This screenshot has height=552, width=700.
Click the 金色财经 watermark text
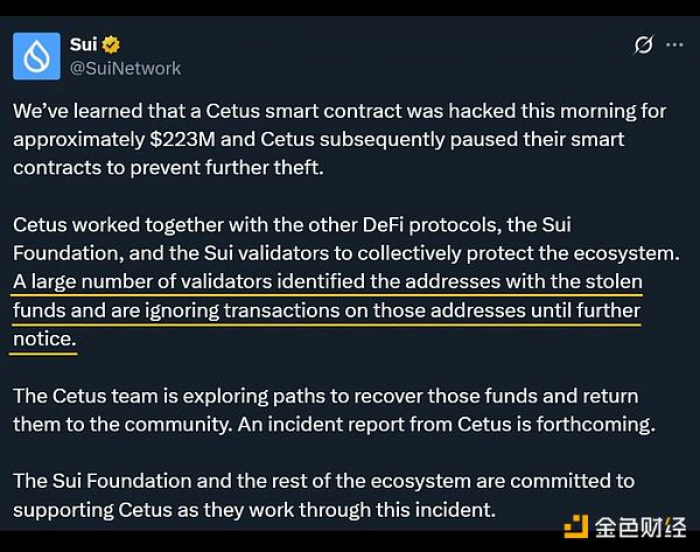tap(641, 527)
